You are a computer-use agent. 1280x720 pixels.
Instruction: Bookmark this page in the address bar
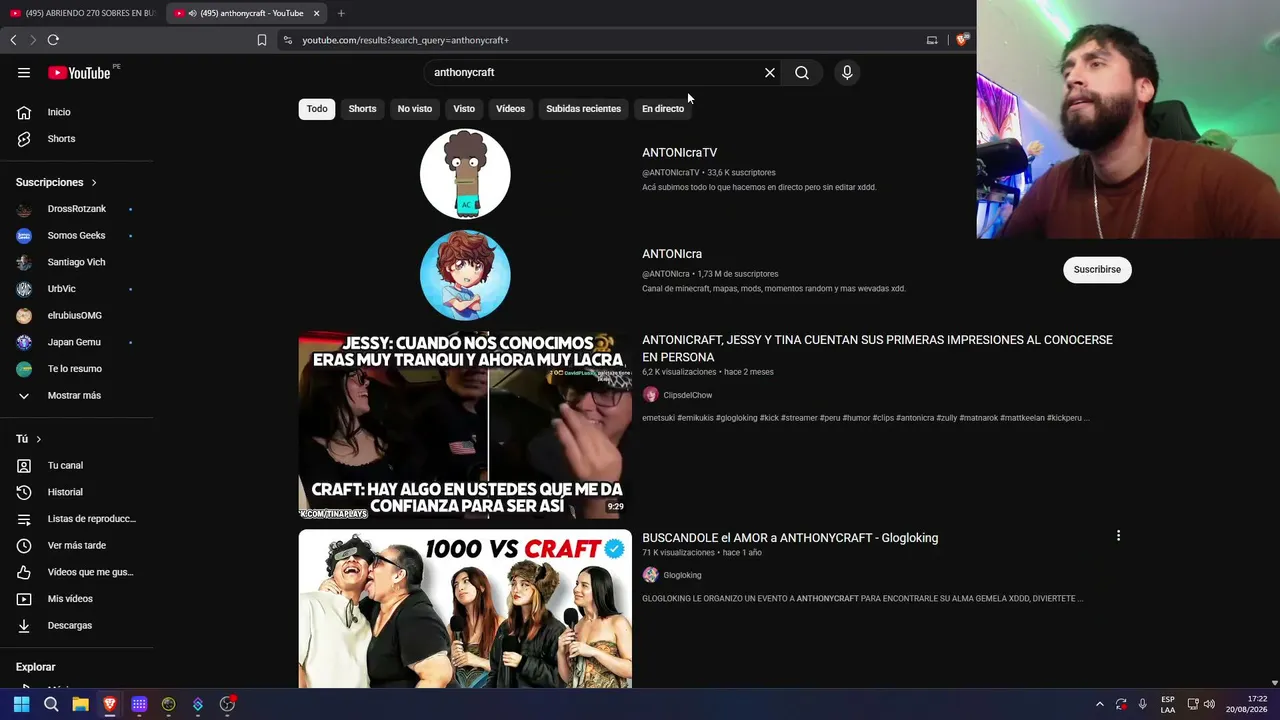[x=262, y=40]
